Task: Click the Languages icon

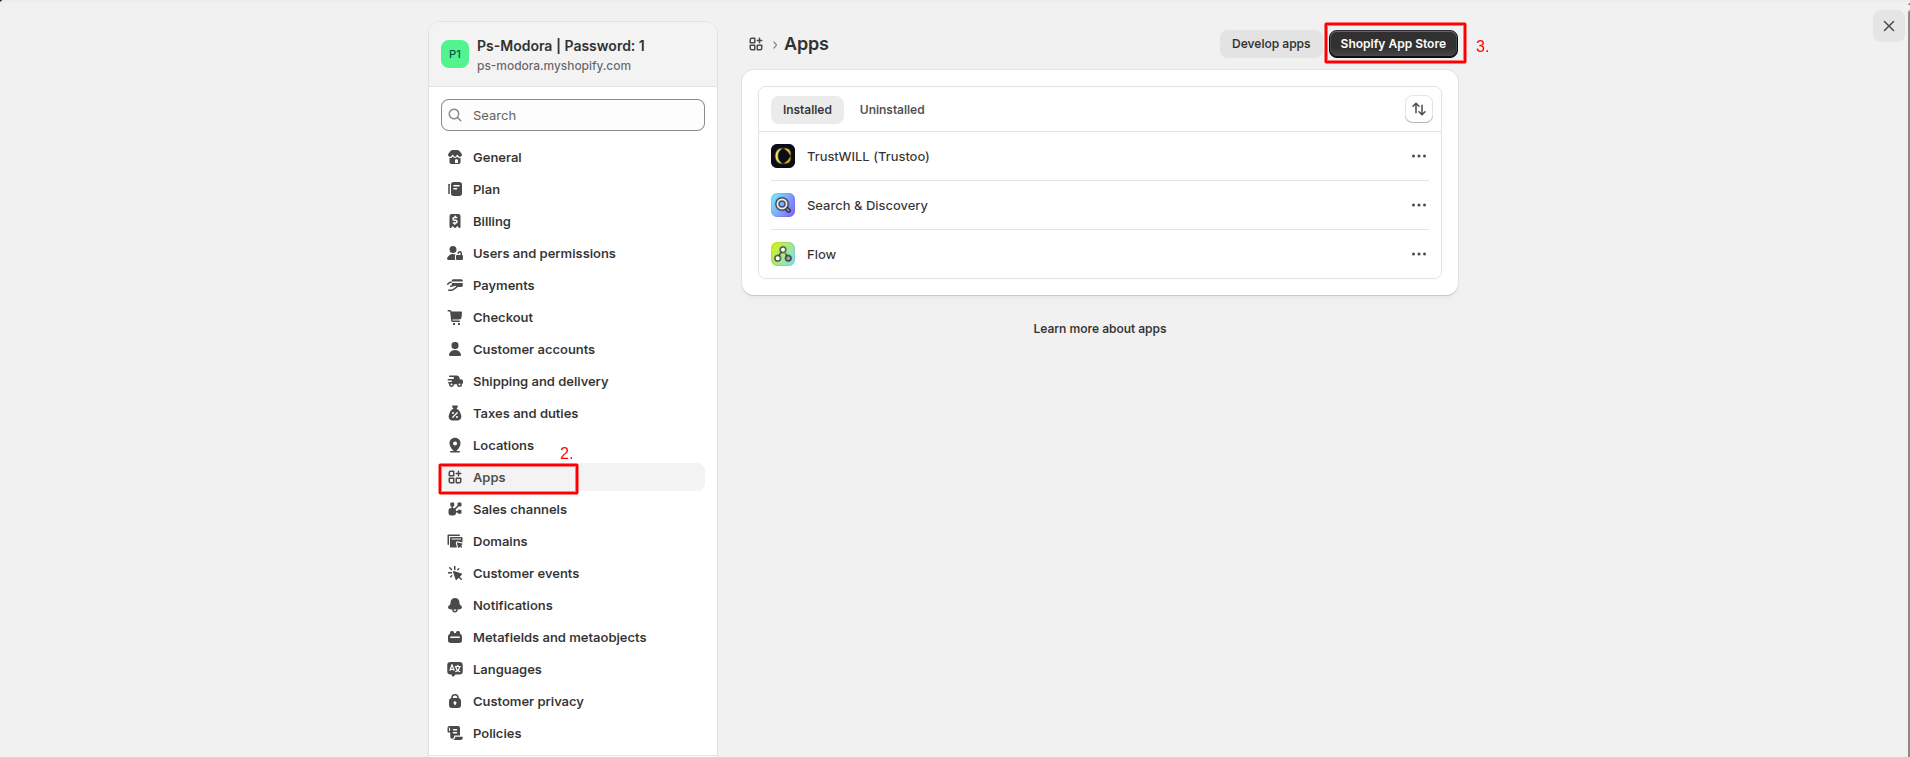Action: click(455, 669)
